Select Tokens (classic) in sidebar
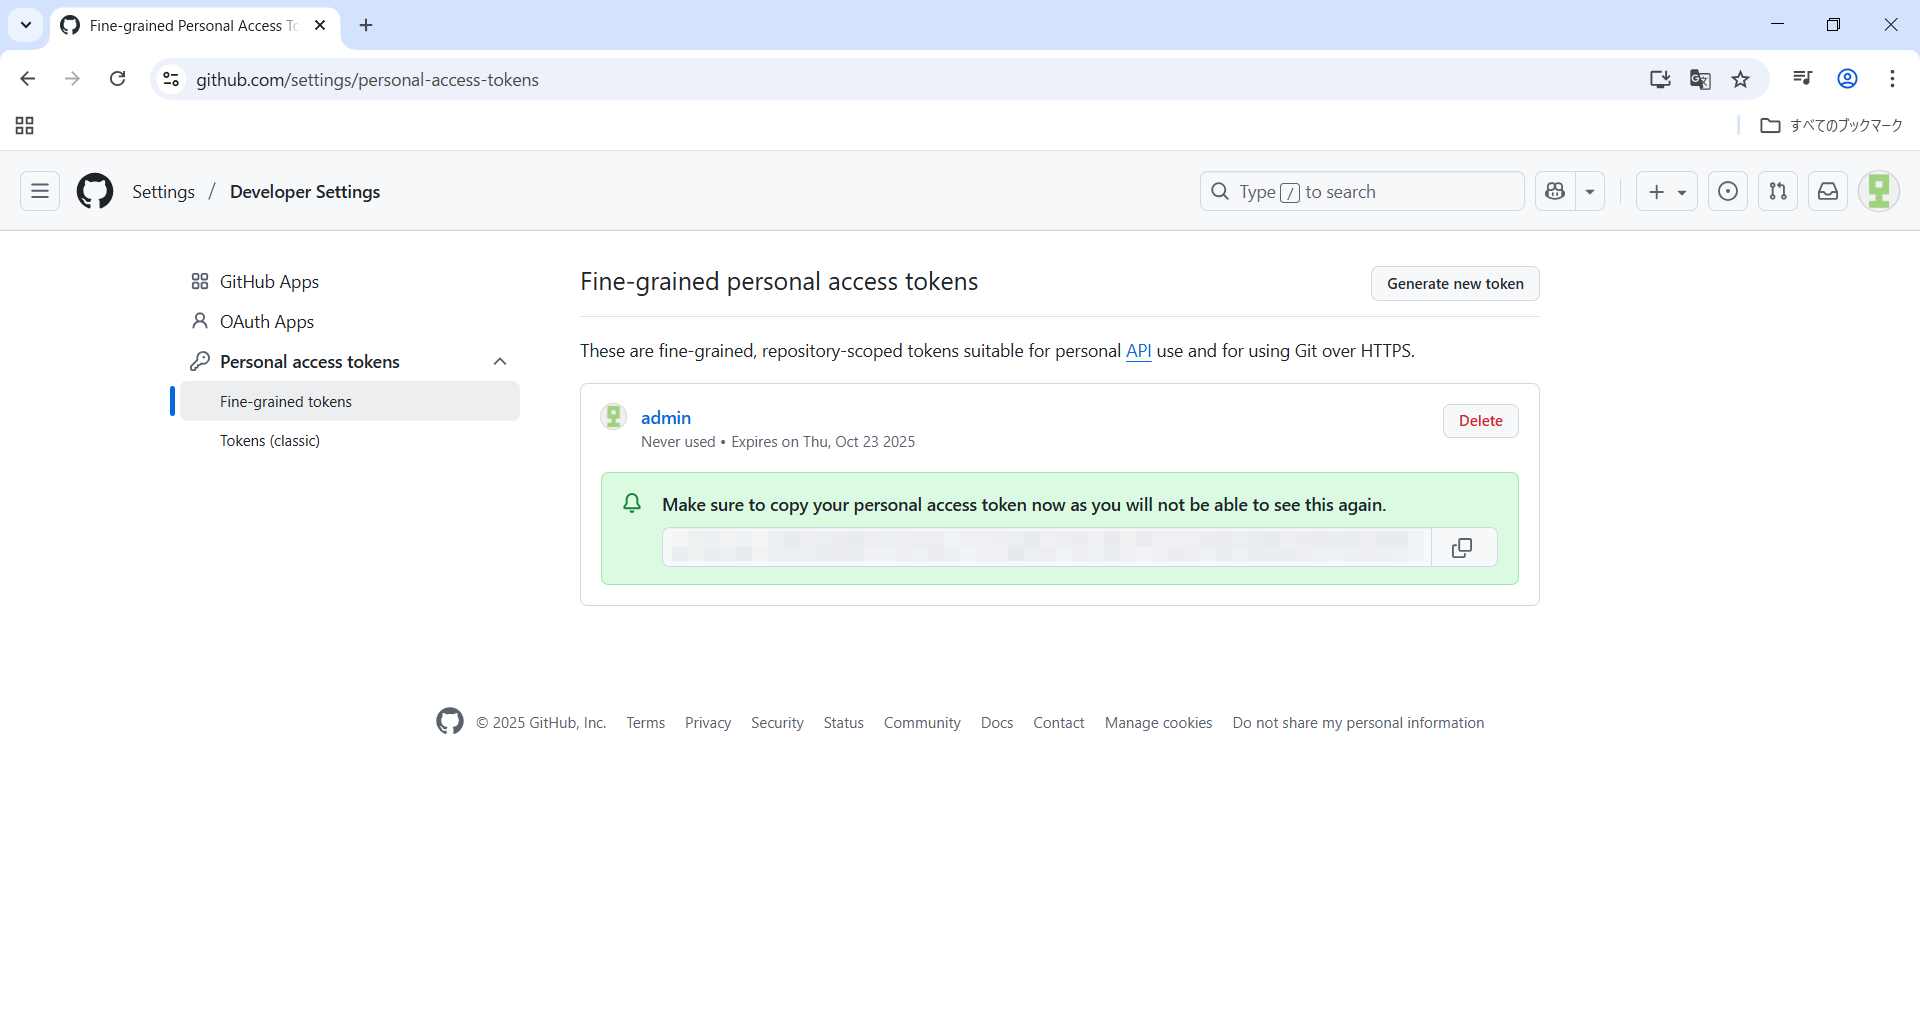1920x1030 pixels. coord(270,441)
